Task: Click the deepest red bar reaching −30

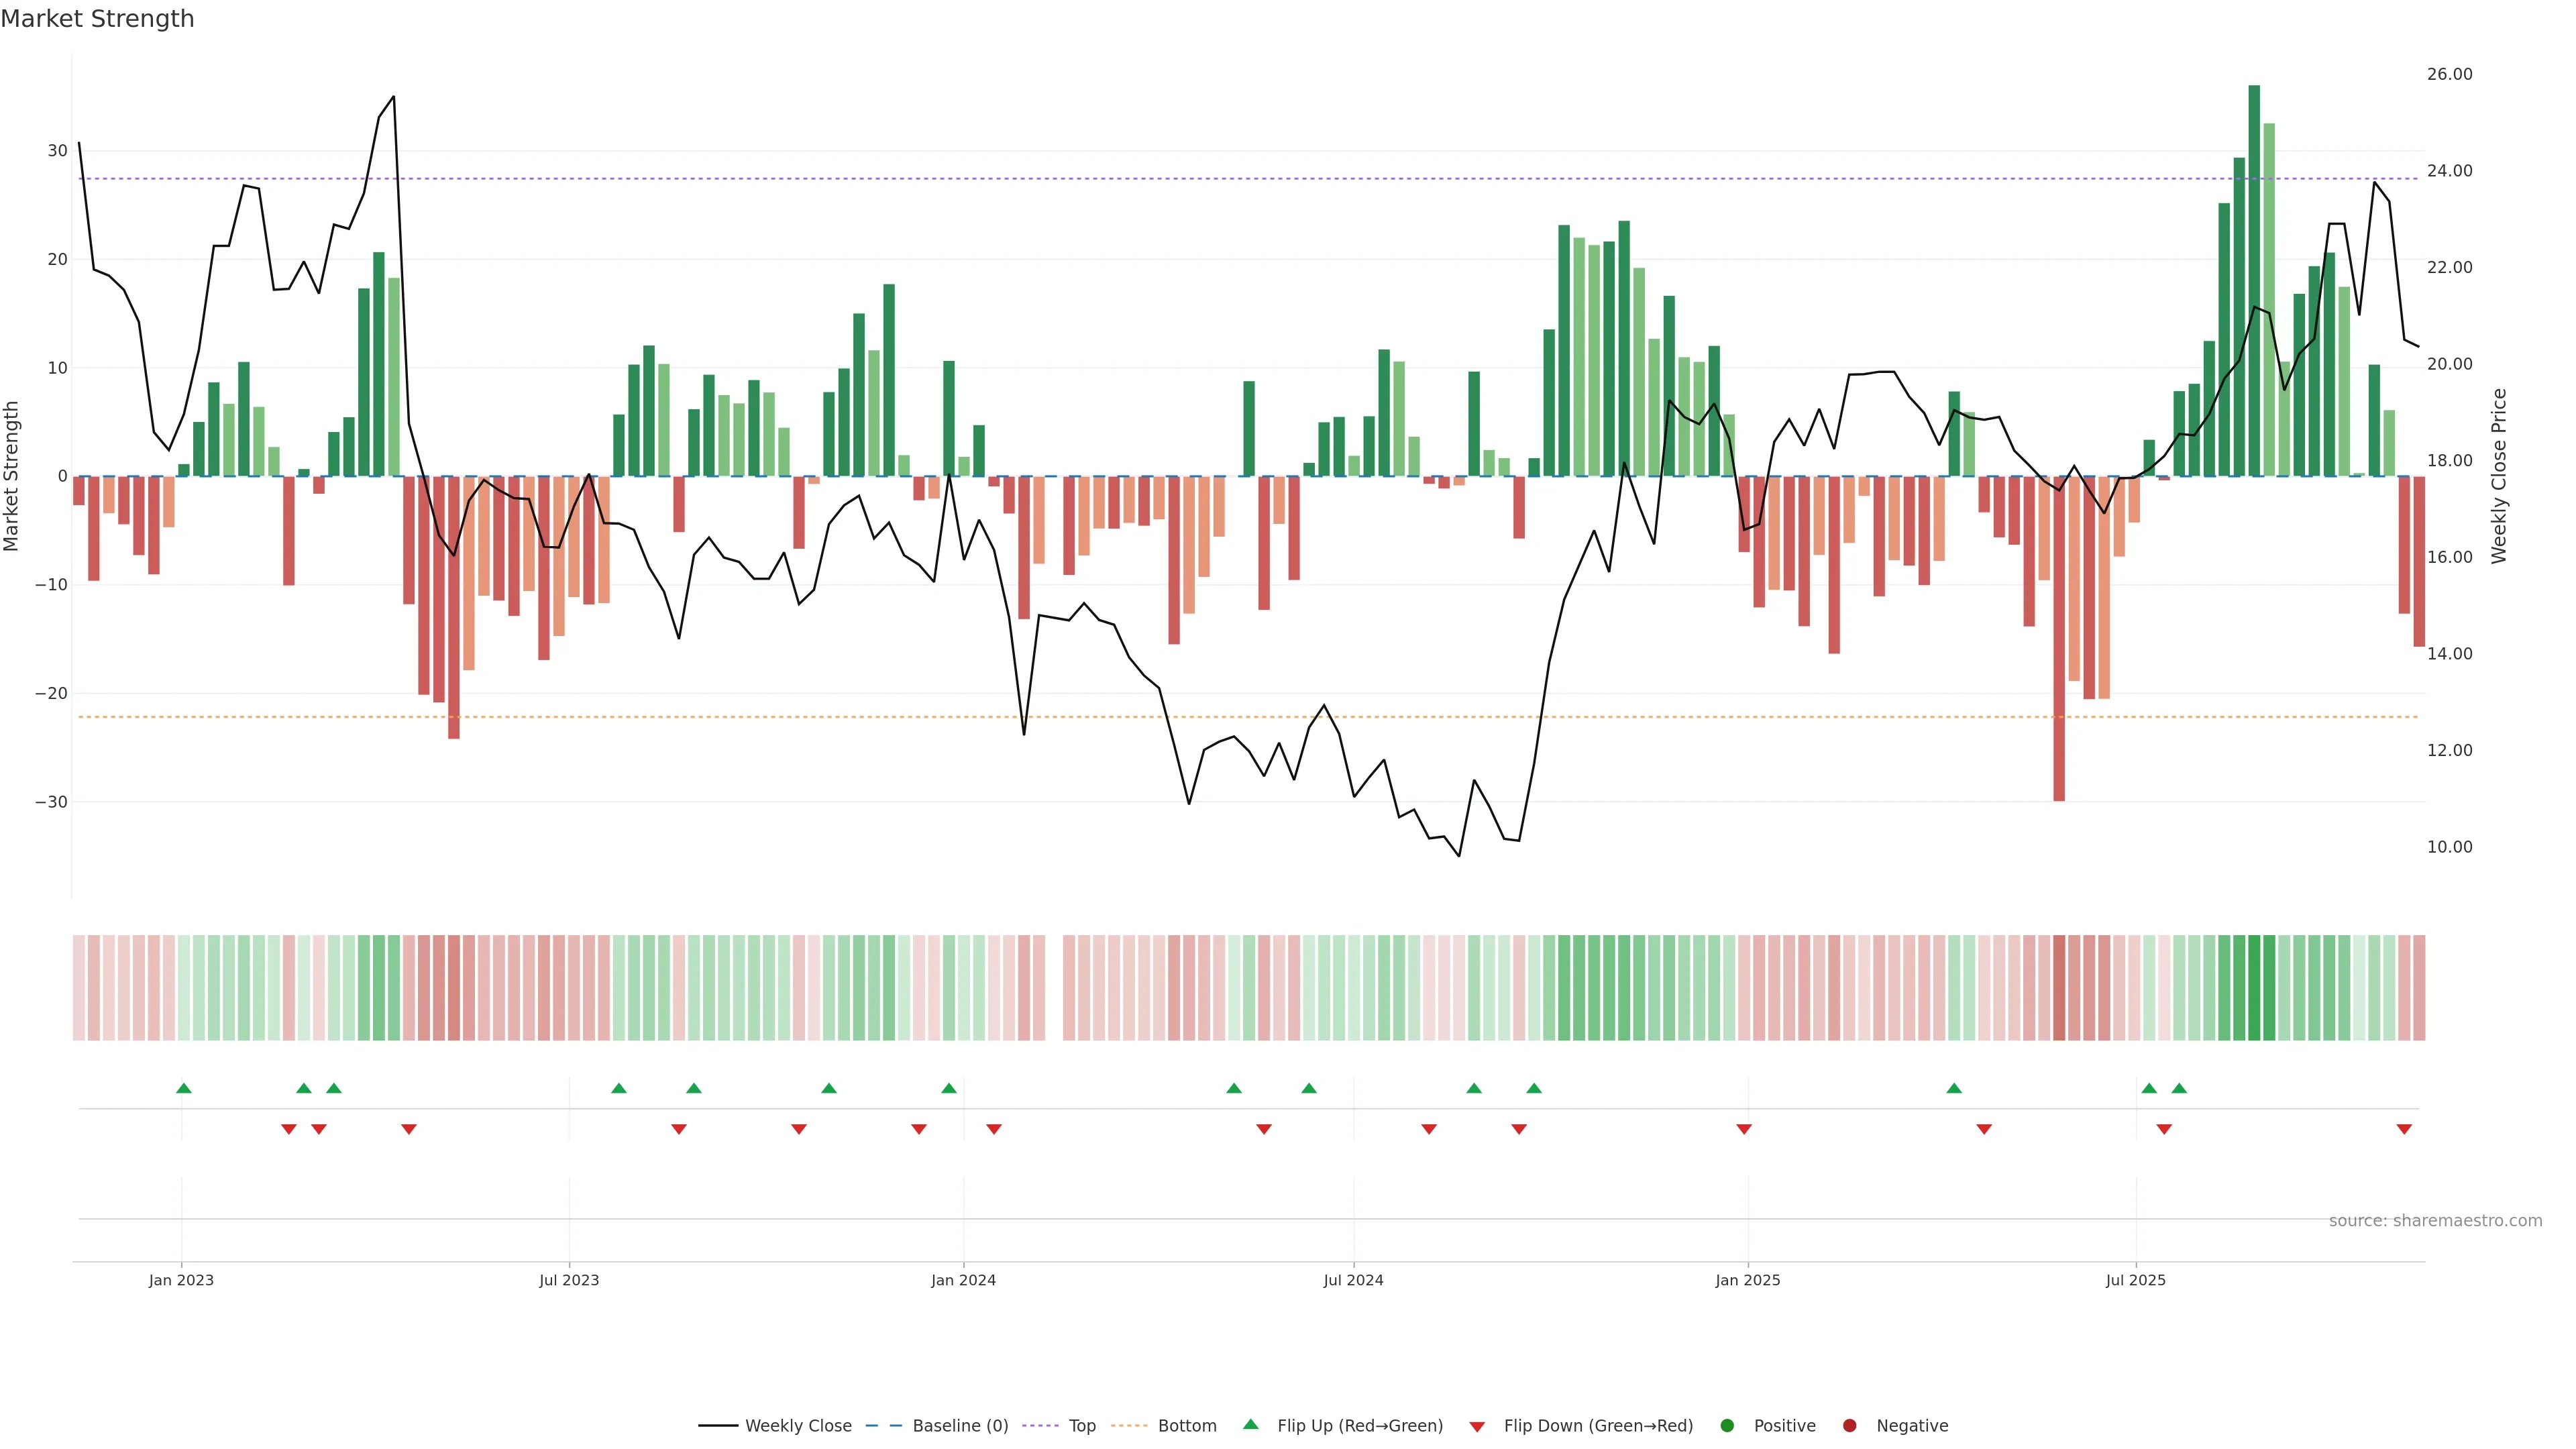Action: pyautogui.click(x=2059, y=640)
